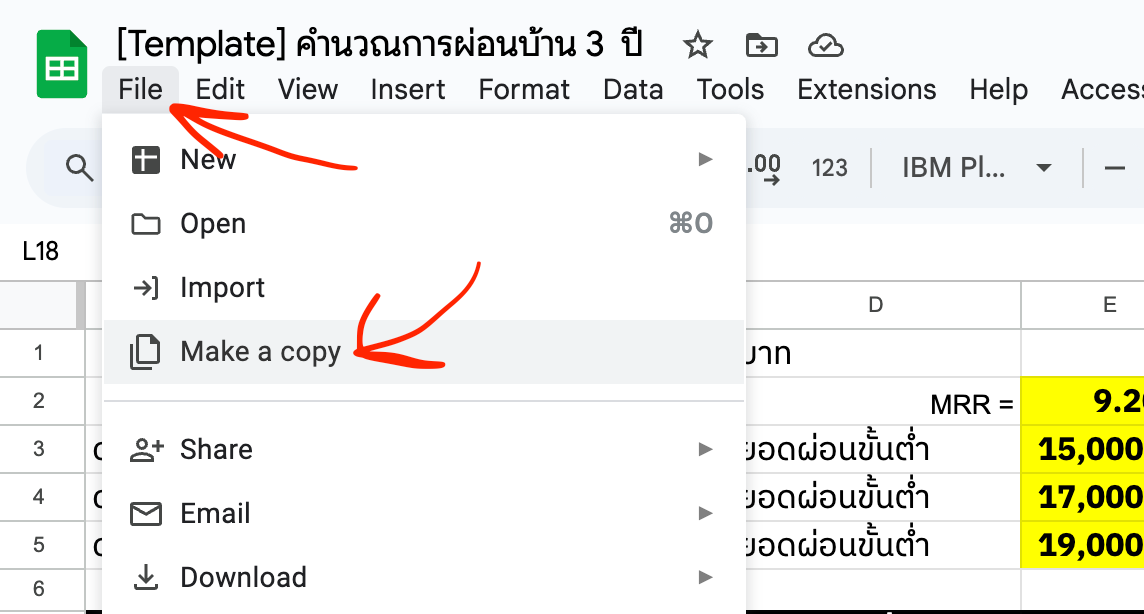The width and height of the screenshot is (1144, 614).
Task: Star this spreadsheet document
Action: point(697,46)
